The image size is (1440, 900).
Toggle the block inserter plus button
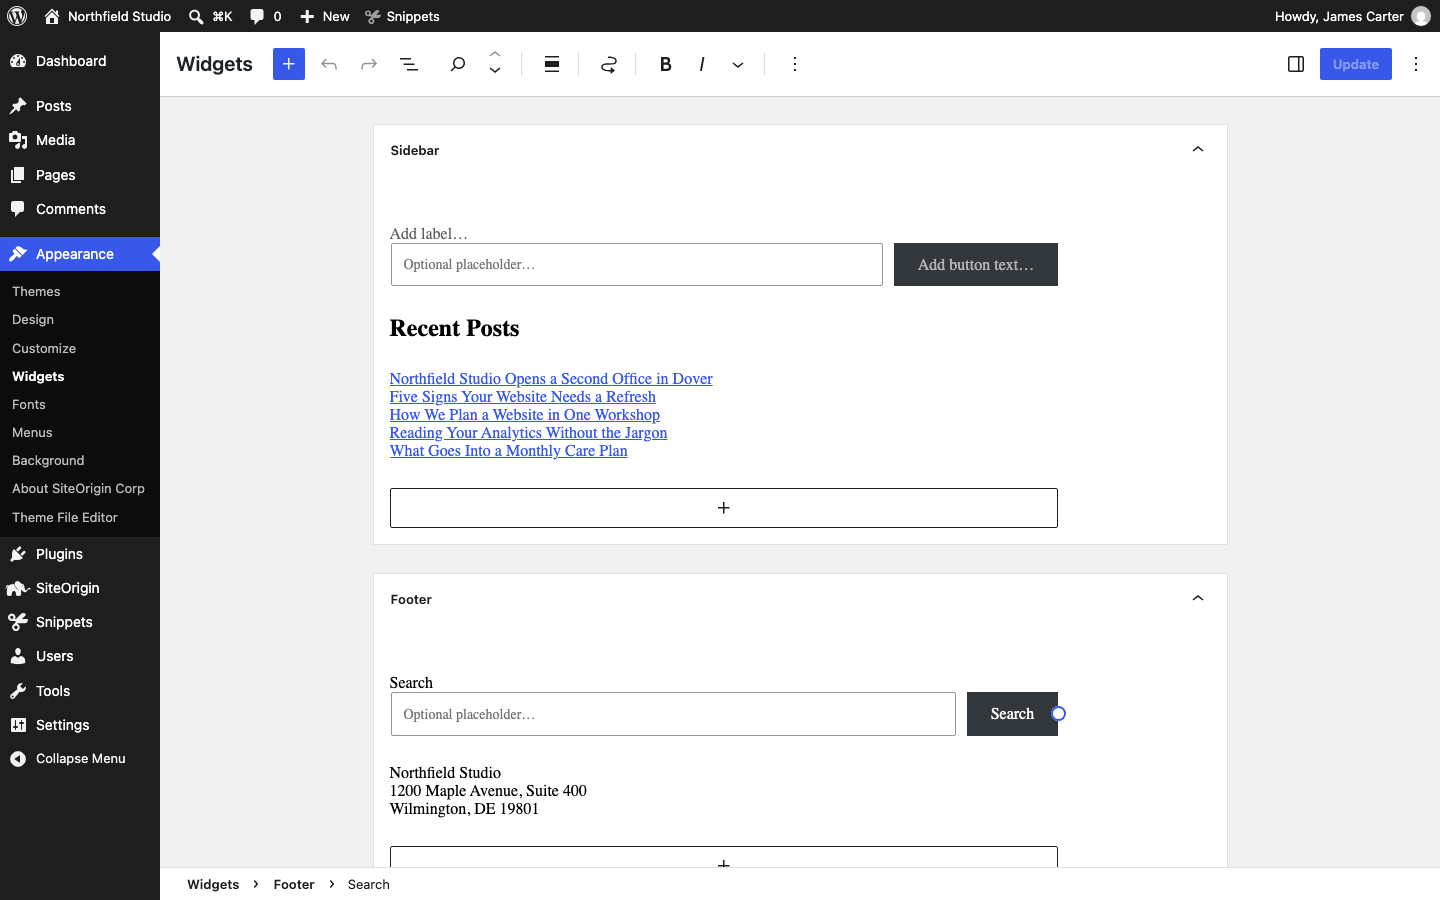(x=289, y=64)
